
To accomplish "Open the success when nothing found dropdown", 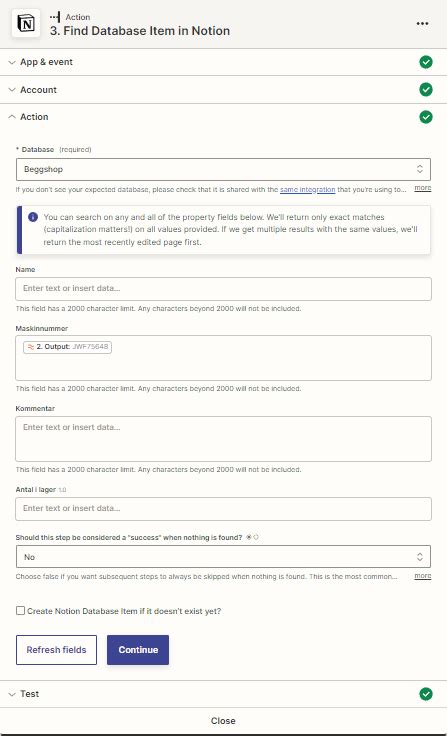I will (x=224, y=557).
